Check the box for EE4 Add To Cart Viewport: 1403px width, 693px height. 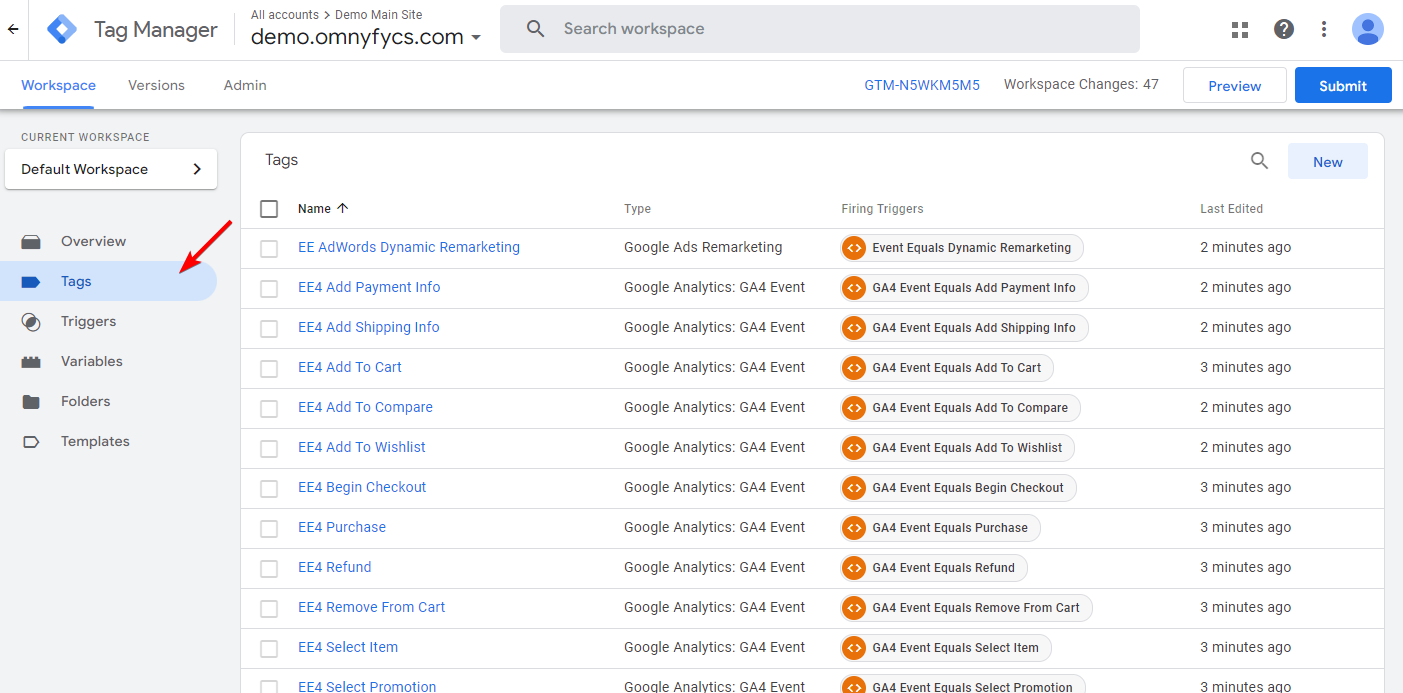click(269, 369)
